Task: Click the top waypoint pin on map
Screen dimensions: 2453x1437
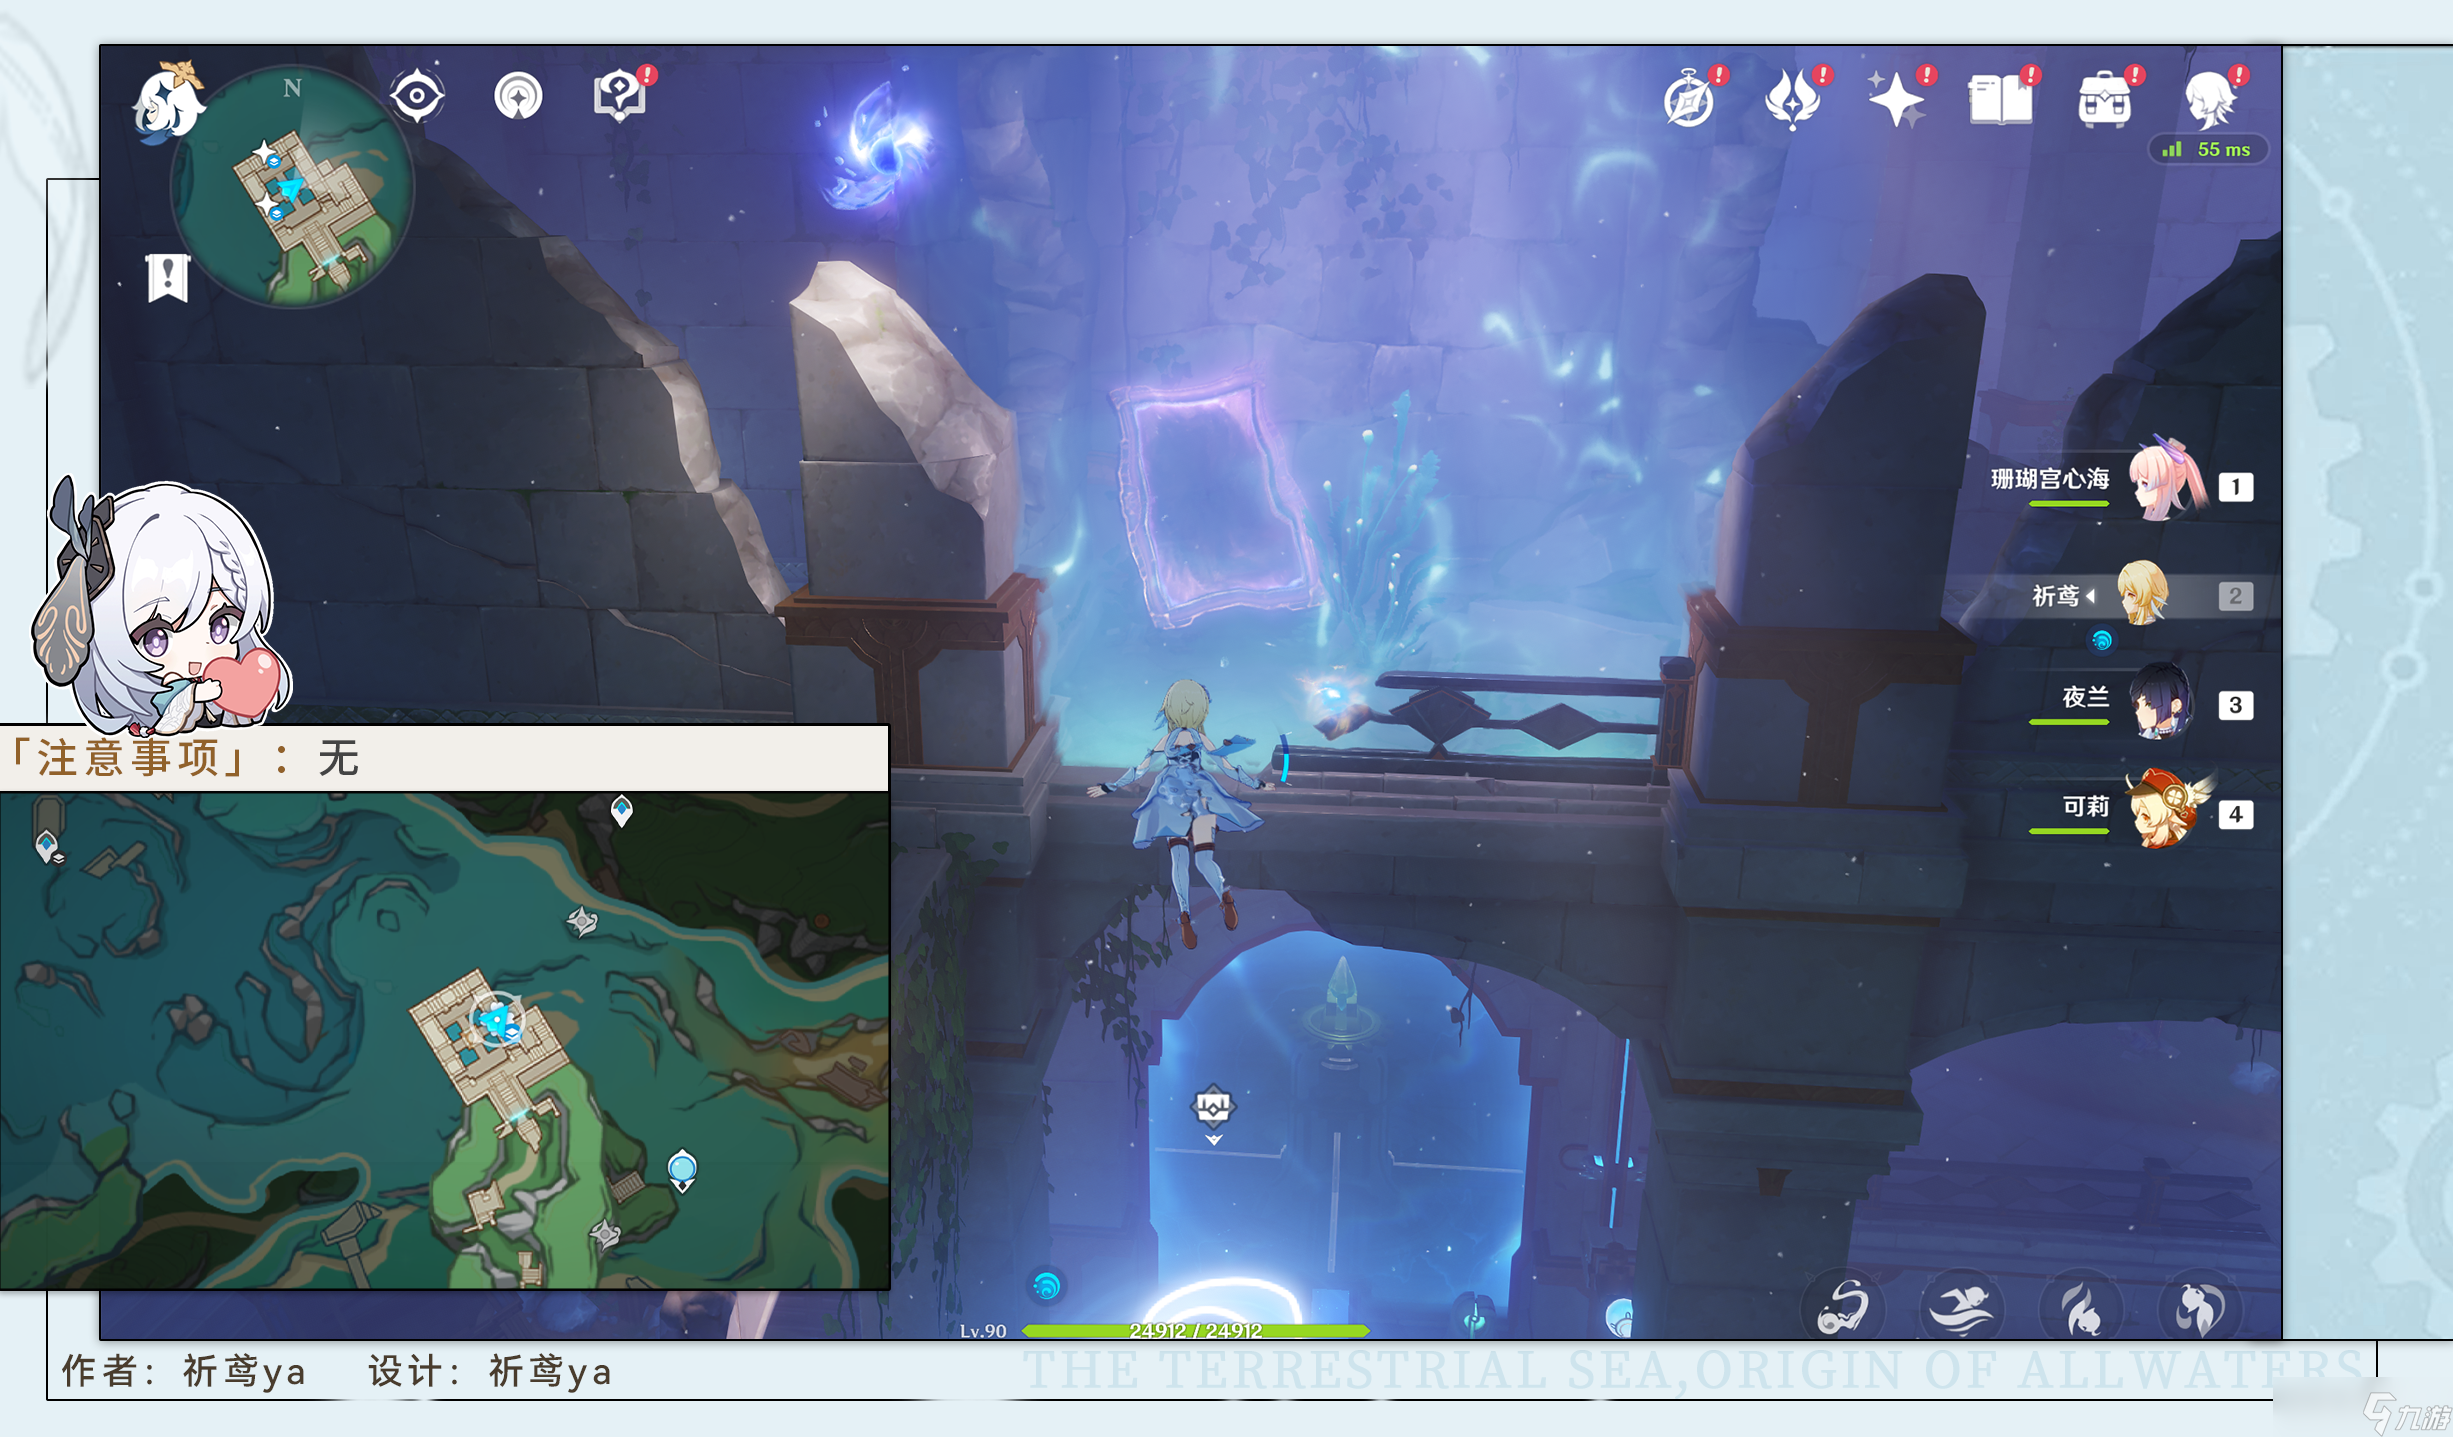Action: point(622,810)
